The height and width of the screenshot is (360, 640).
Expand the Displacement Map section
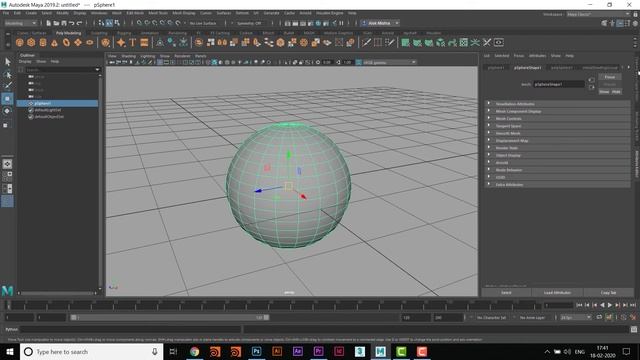tap(558, 141)
